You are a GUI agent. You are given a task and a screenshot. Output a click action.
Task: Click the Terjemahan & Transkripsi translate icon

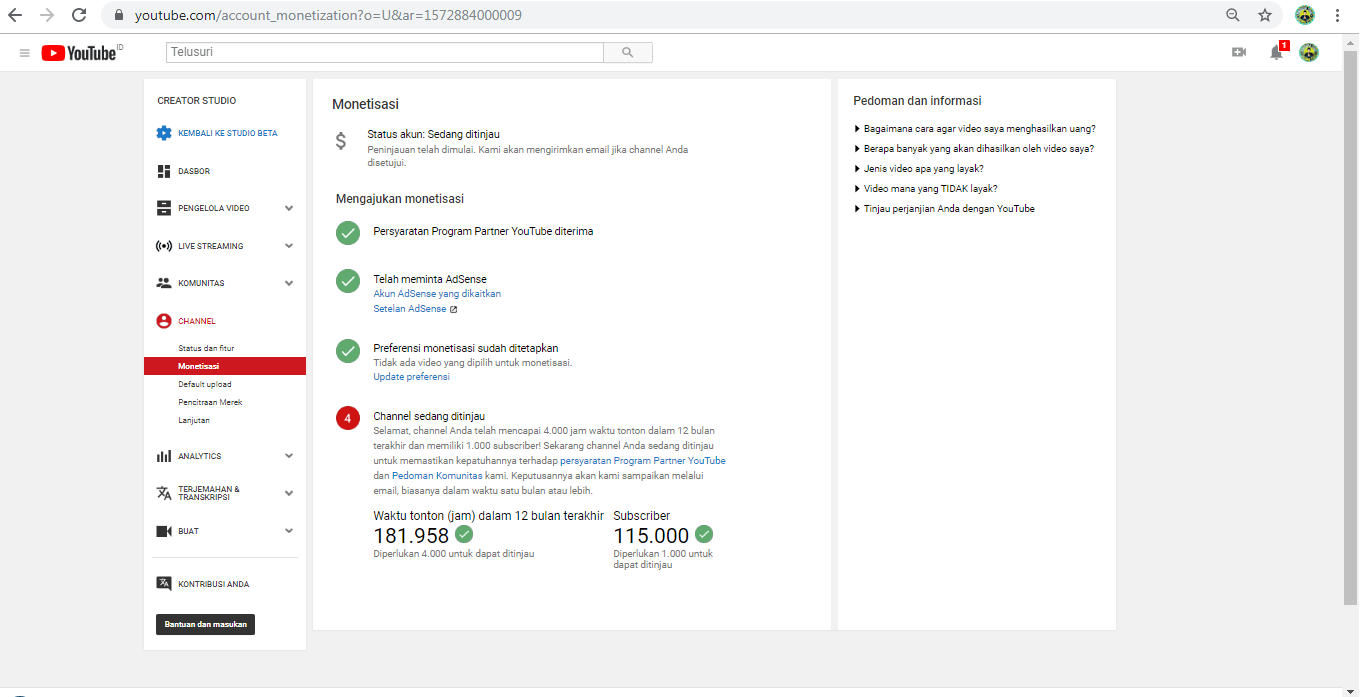[x=164, y=493]
